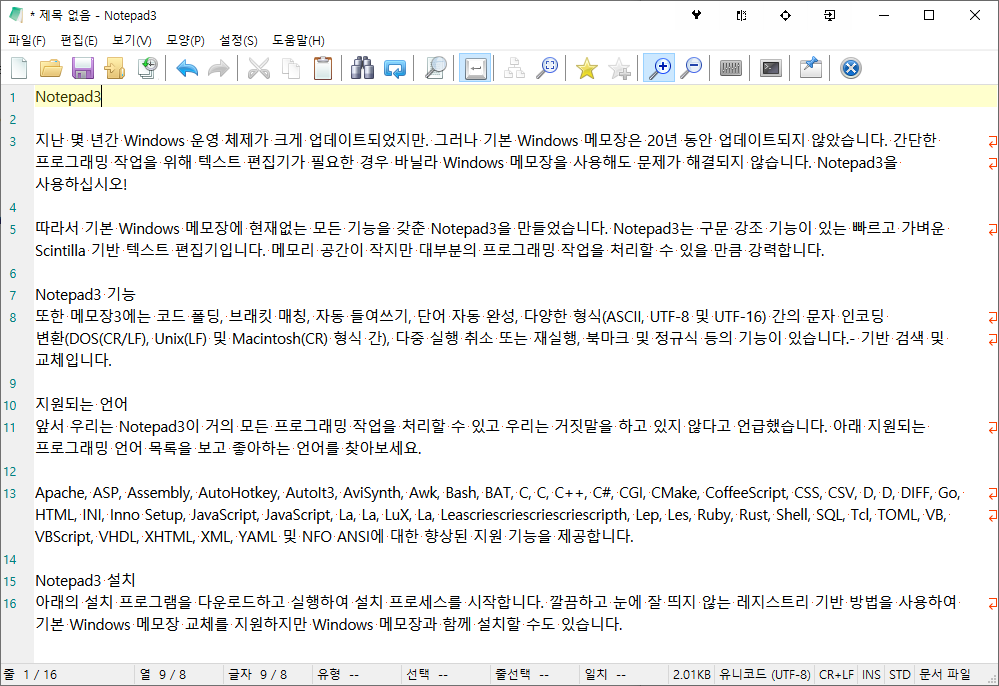Click the word 'AutoHotkey' on line 13
The image size is (999, 686).
238,493
